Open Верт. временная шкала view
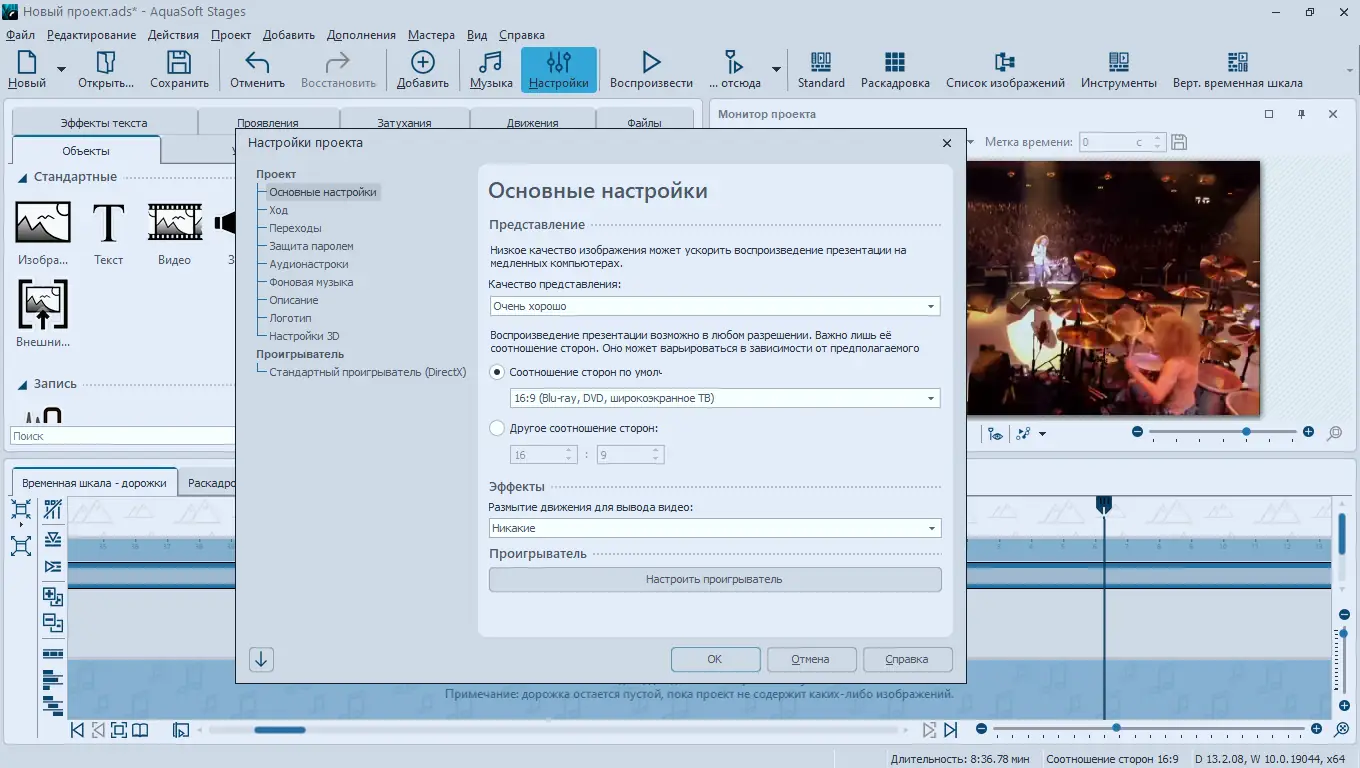The height and width of the screenshot is (768, 1360). click(1237, 70)
